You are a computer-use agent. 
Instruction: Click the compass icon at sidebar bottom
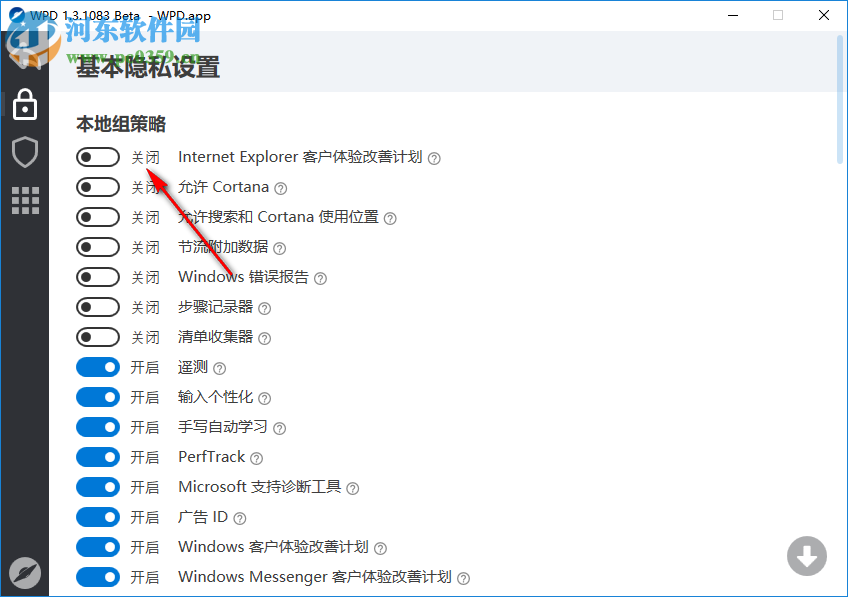[x=24, y=572]
